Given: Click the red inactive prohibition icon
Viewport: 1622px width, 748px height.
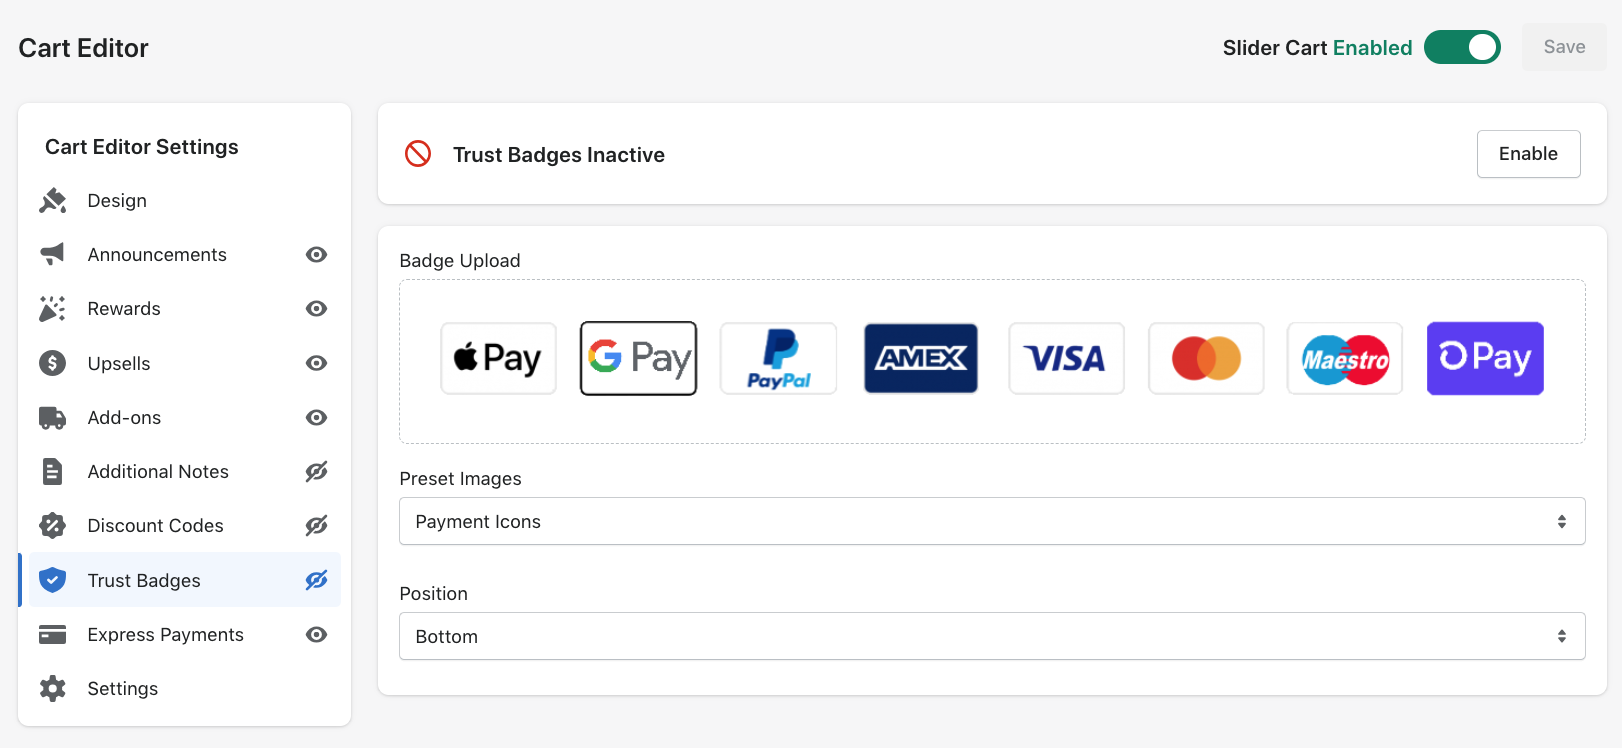Looking at the screenshot, I should [x=418, y=154].
